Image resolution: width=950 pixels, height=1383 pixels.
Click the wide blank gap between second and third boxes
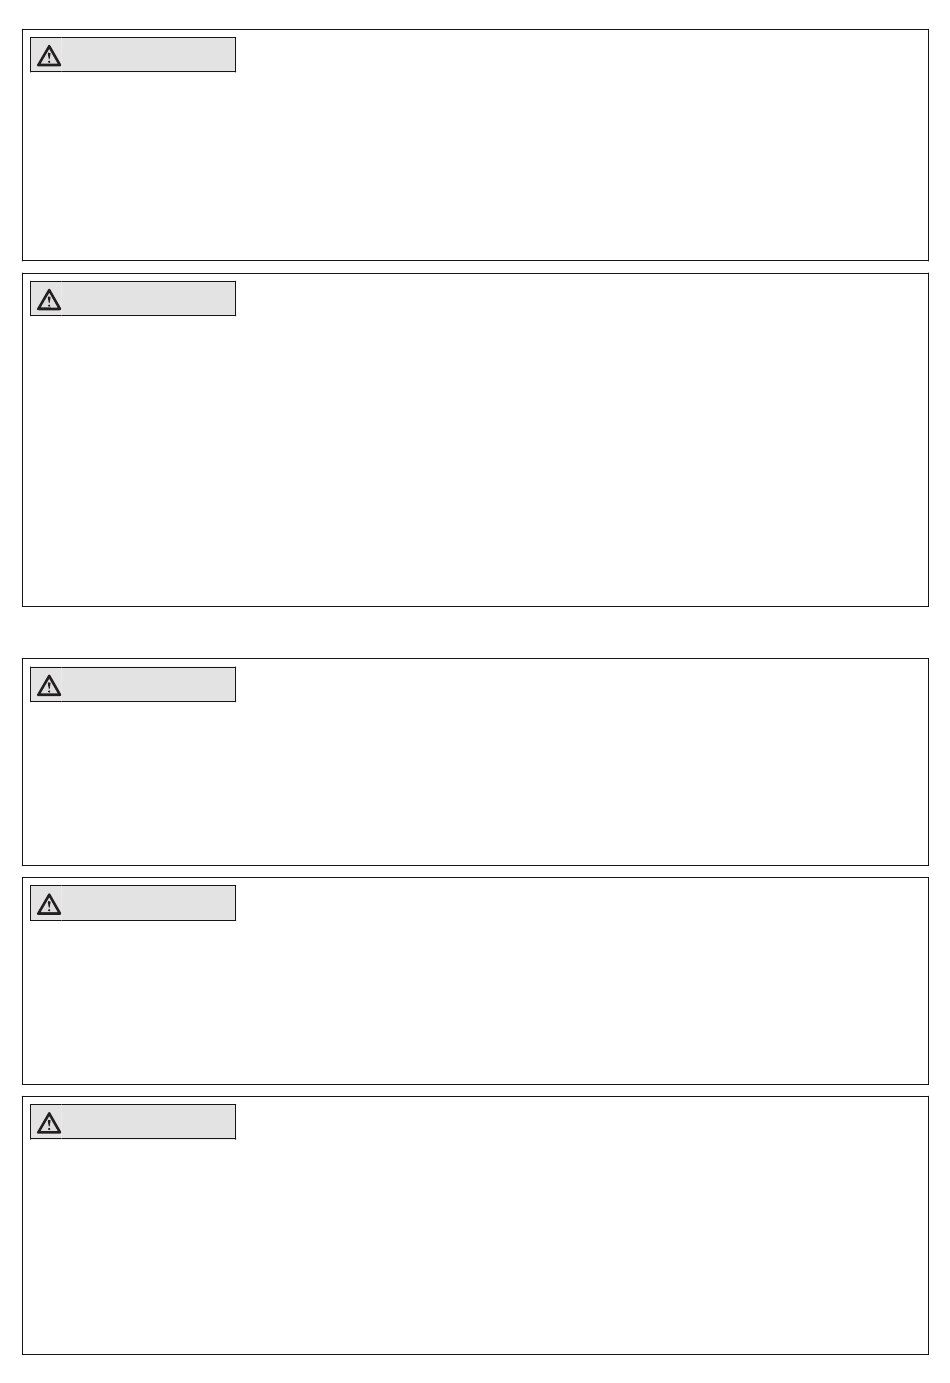coord(475,632)
